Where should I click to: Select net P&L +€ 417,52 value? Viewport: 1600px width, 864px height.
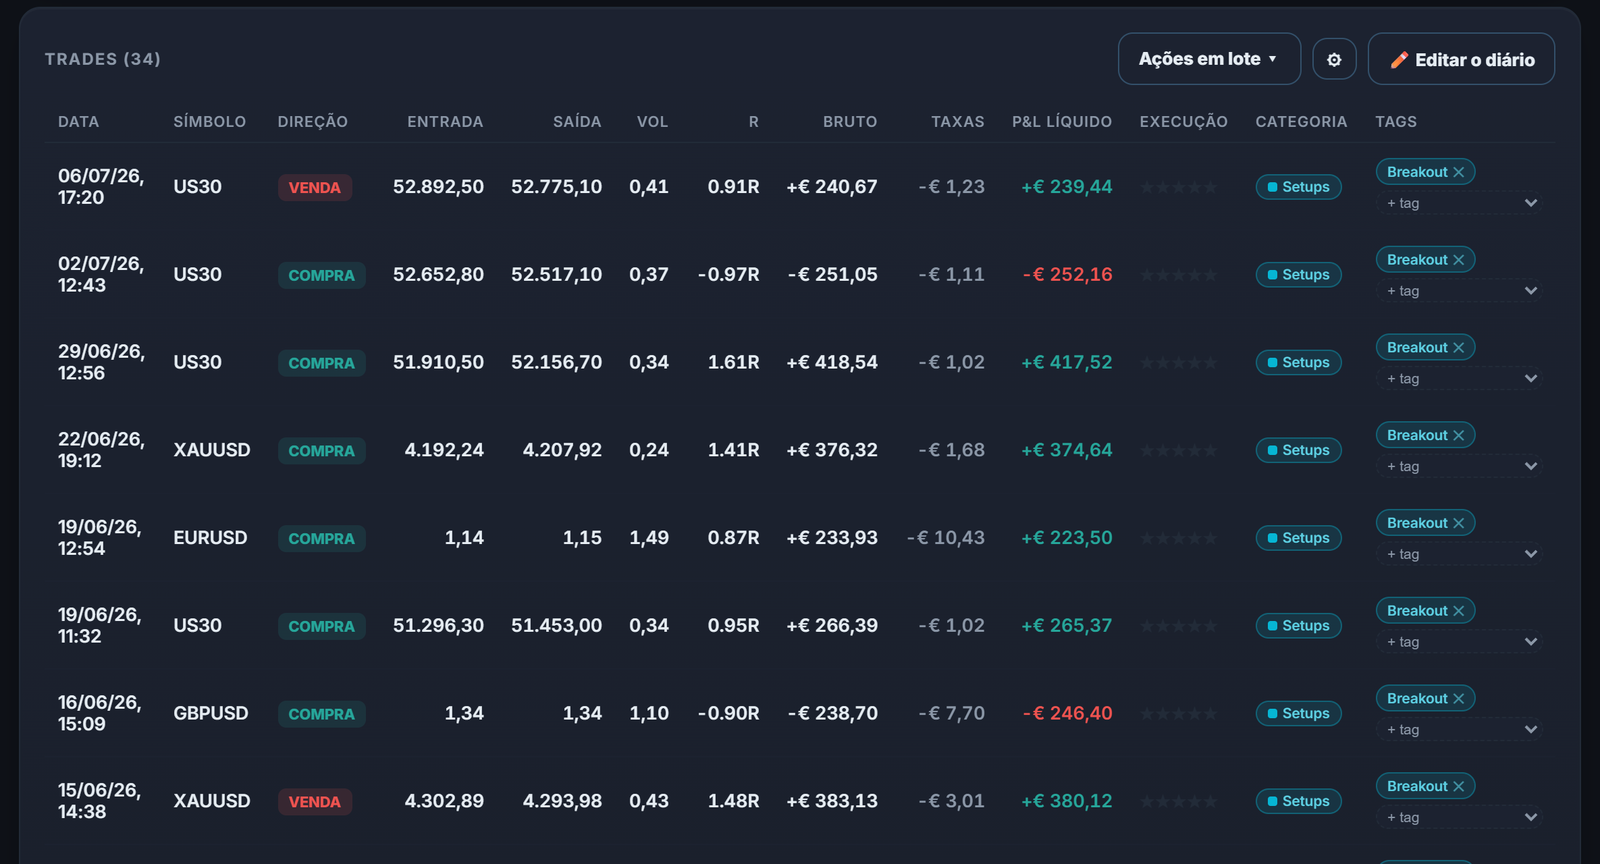pyautogui.click(x=1066, y=363)
